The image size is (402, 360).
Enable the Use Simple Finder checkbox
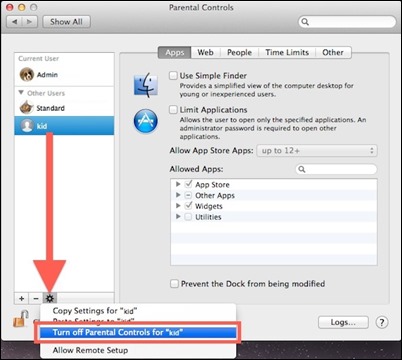173,76
